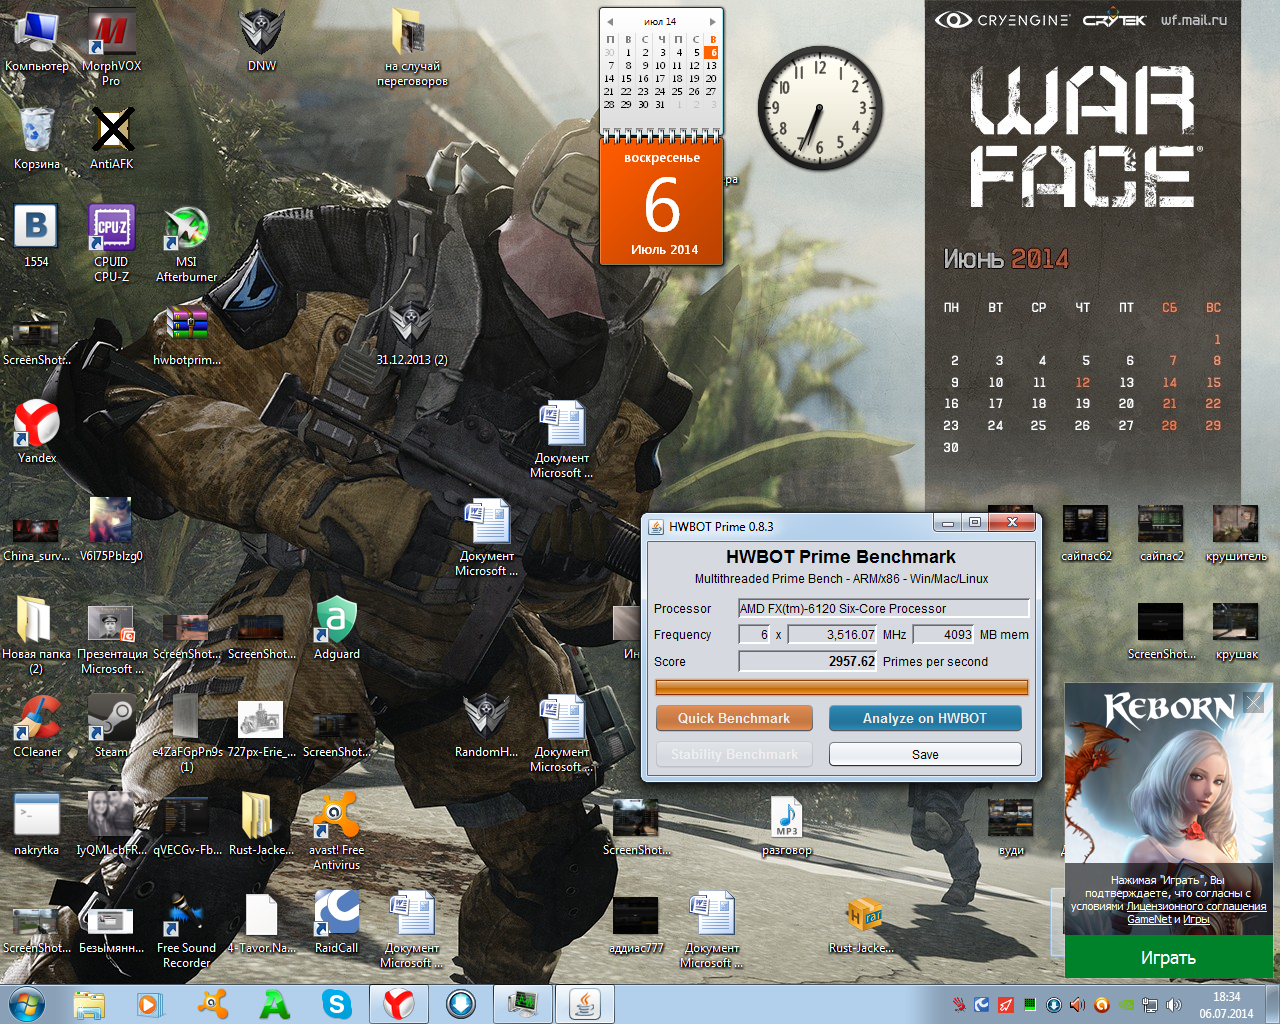Viewport: 1280px width, 1024px height.
Task: Open the DNW desktop icon
Action: pos(261,42)
